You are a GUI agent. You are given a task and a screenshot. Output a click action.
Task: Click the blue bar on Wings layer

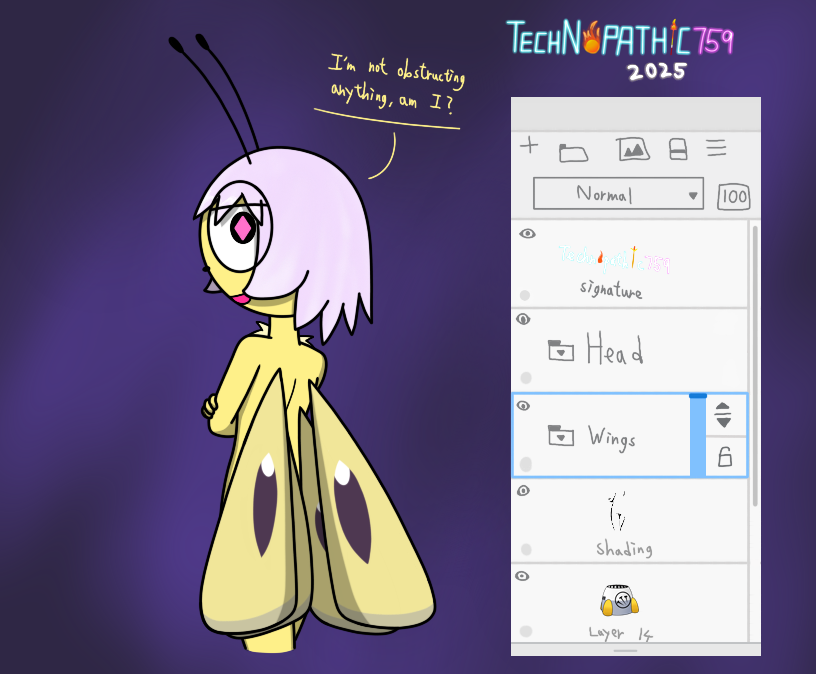coord(697,436)
